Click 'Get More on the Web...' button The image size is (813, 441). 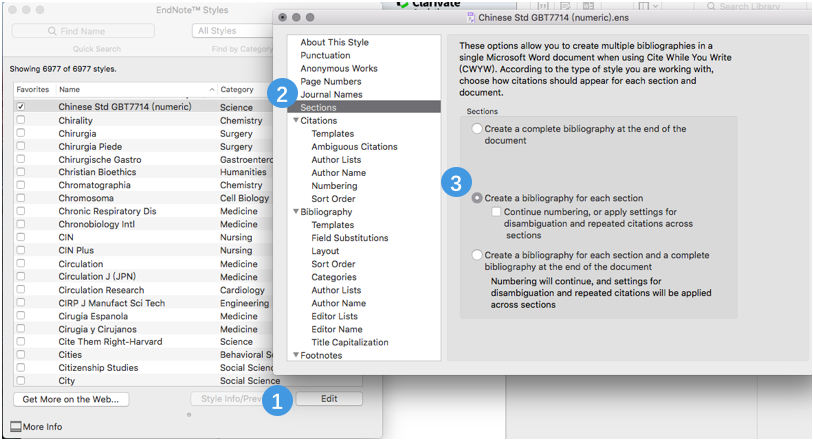[x=70, y=399]
